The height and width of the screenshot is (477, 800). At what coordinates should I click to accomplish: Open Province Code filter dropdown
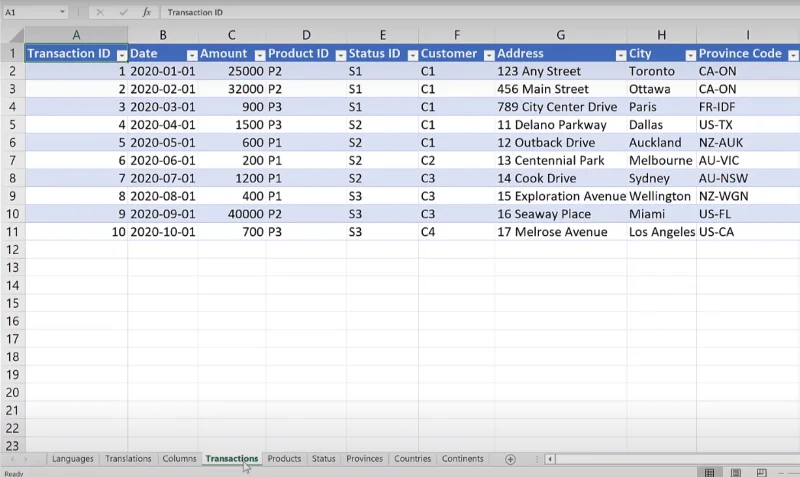click(x=793, y=55)
